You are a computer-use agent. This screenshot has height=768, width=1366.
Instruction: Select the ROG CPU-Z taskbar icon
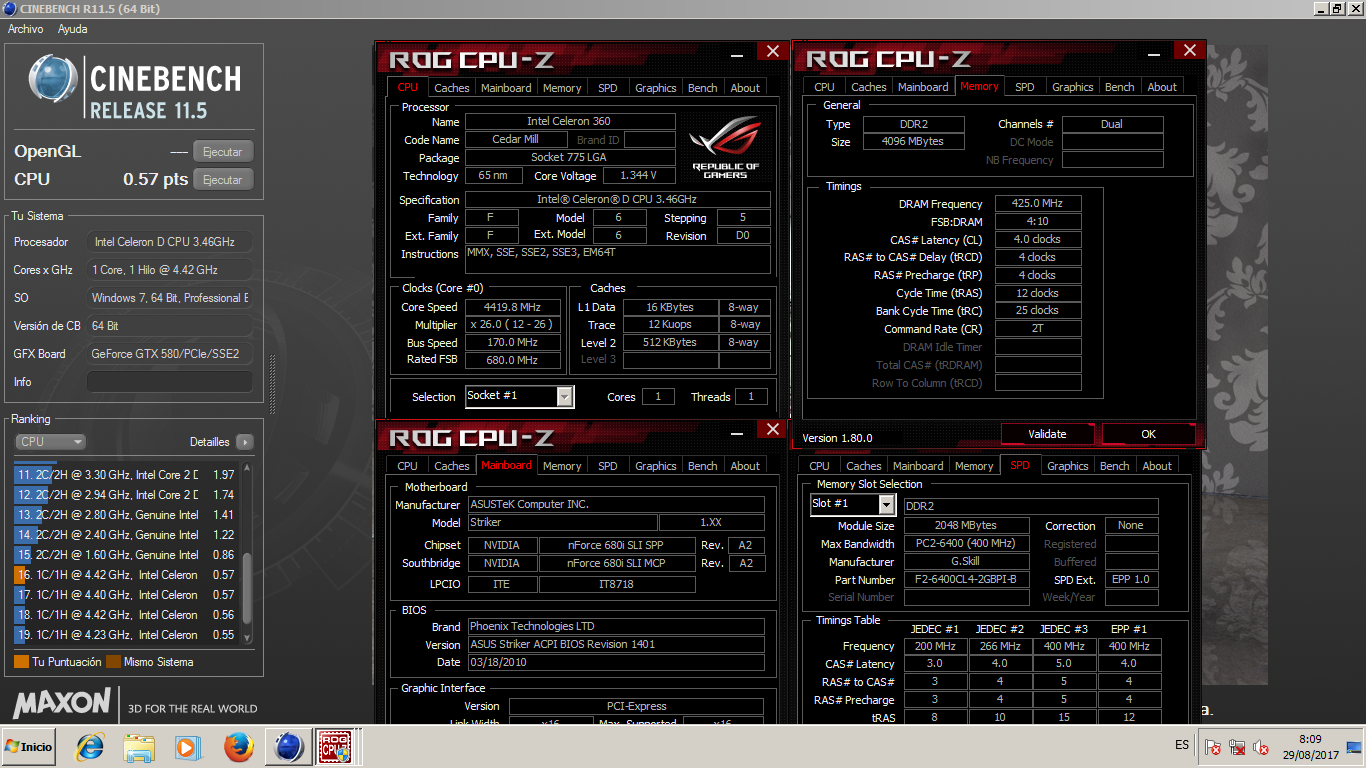point(335,746)
